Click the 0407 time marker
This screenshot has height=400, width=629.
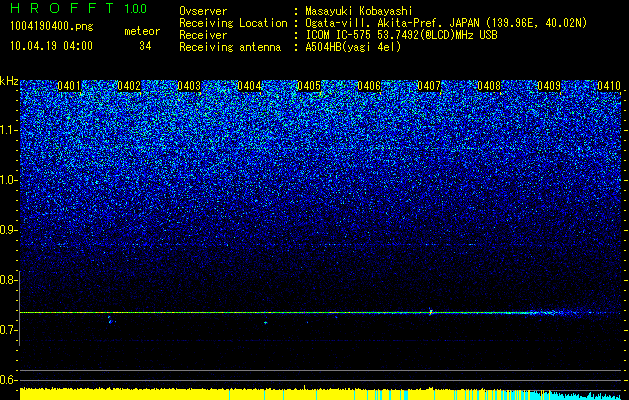click(x=429, y=86)
